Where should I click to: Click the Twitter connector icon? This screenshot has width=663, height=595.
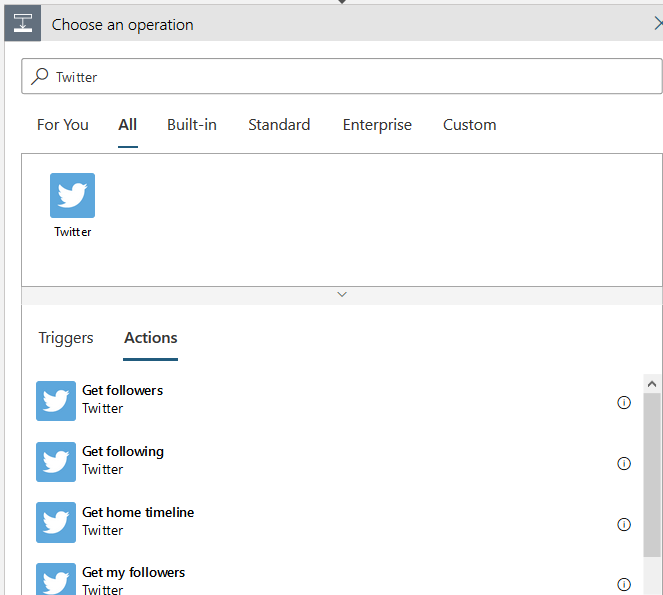click(72, 196)
